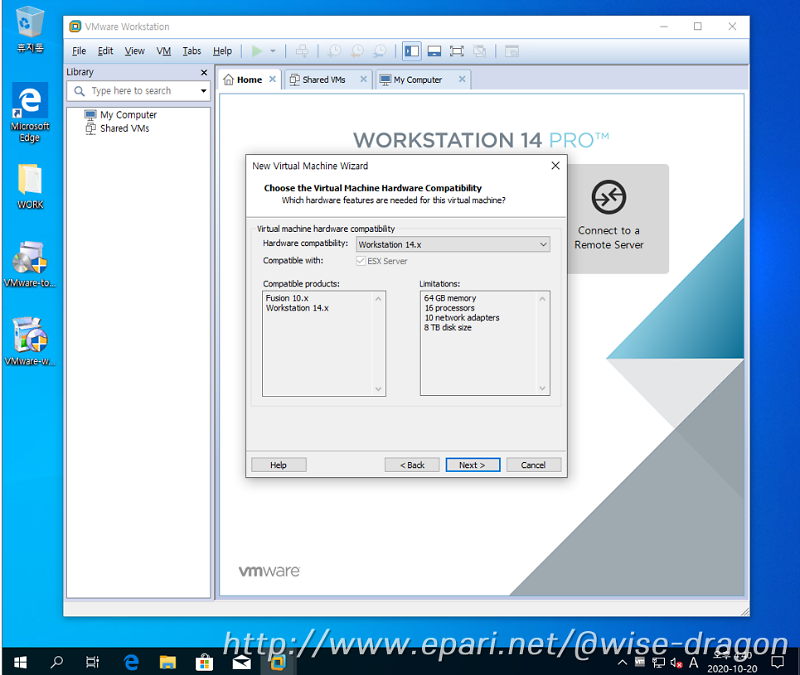
Task: Click the console view toolbar icon
Action: (x=512, y=51)
